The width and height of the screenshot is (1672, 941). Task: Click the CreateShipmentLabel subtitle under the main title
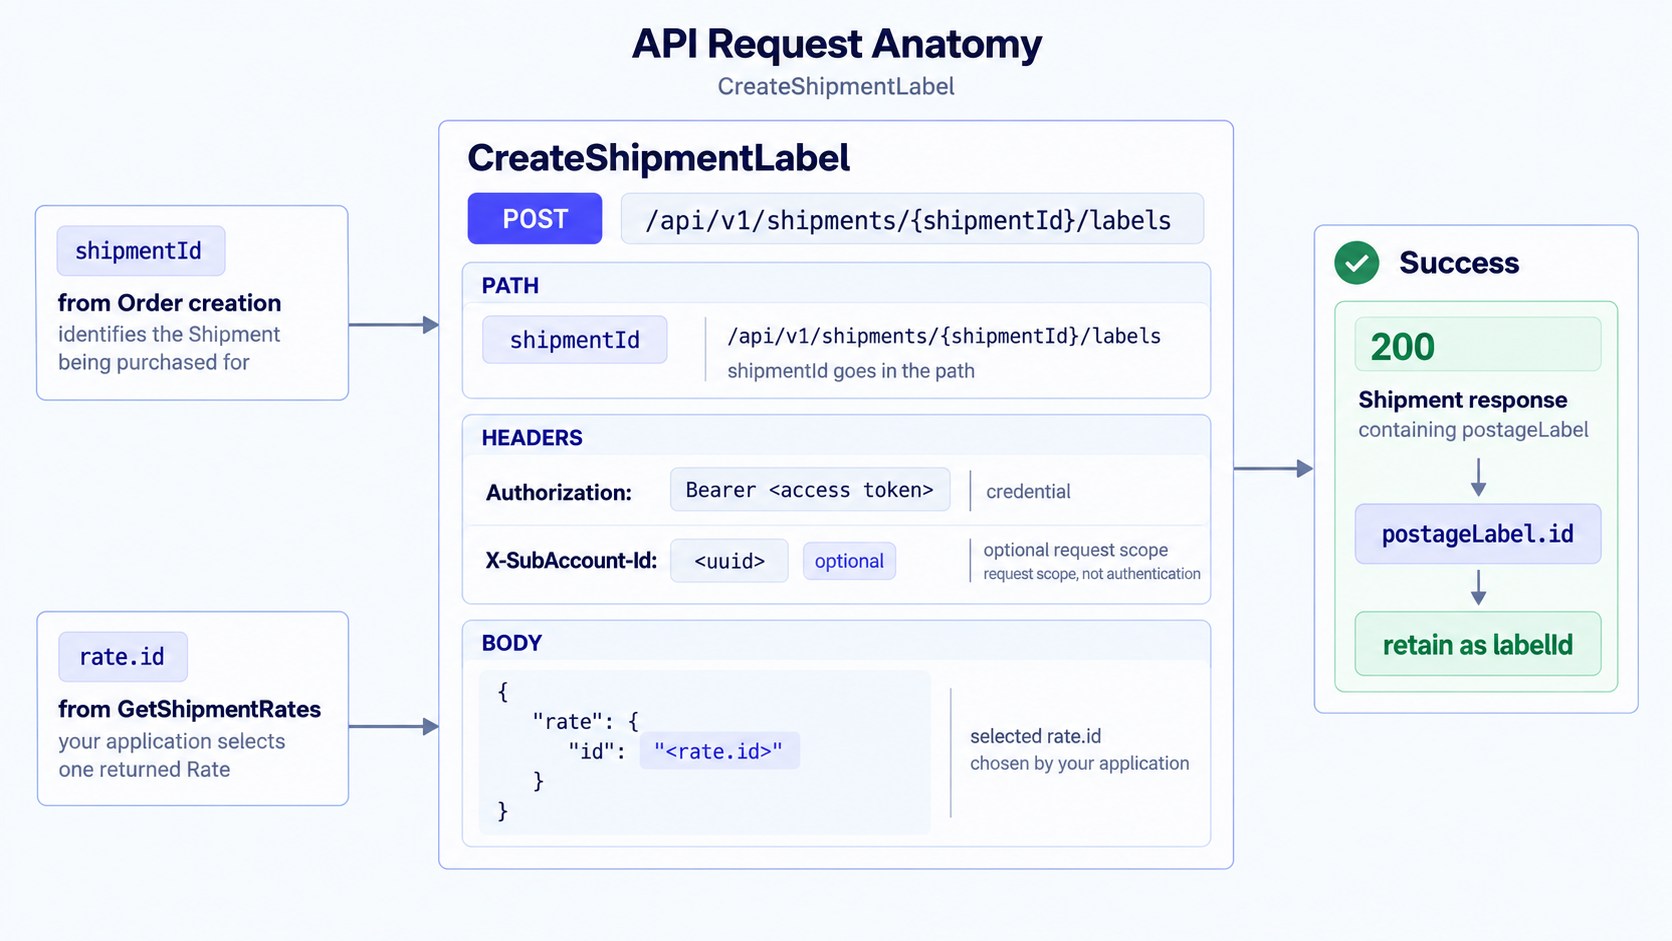(x=836, y=87)
